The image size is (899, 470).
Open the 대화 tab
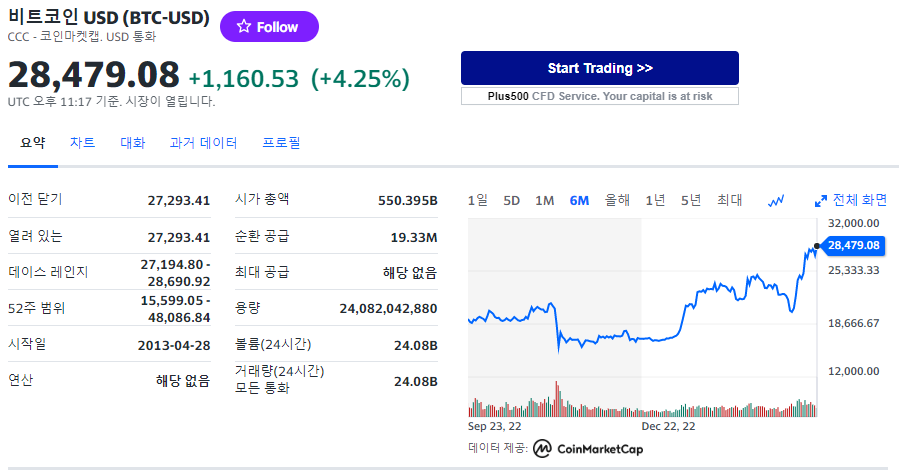point(132,143)
